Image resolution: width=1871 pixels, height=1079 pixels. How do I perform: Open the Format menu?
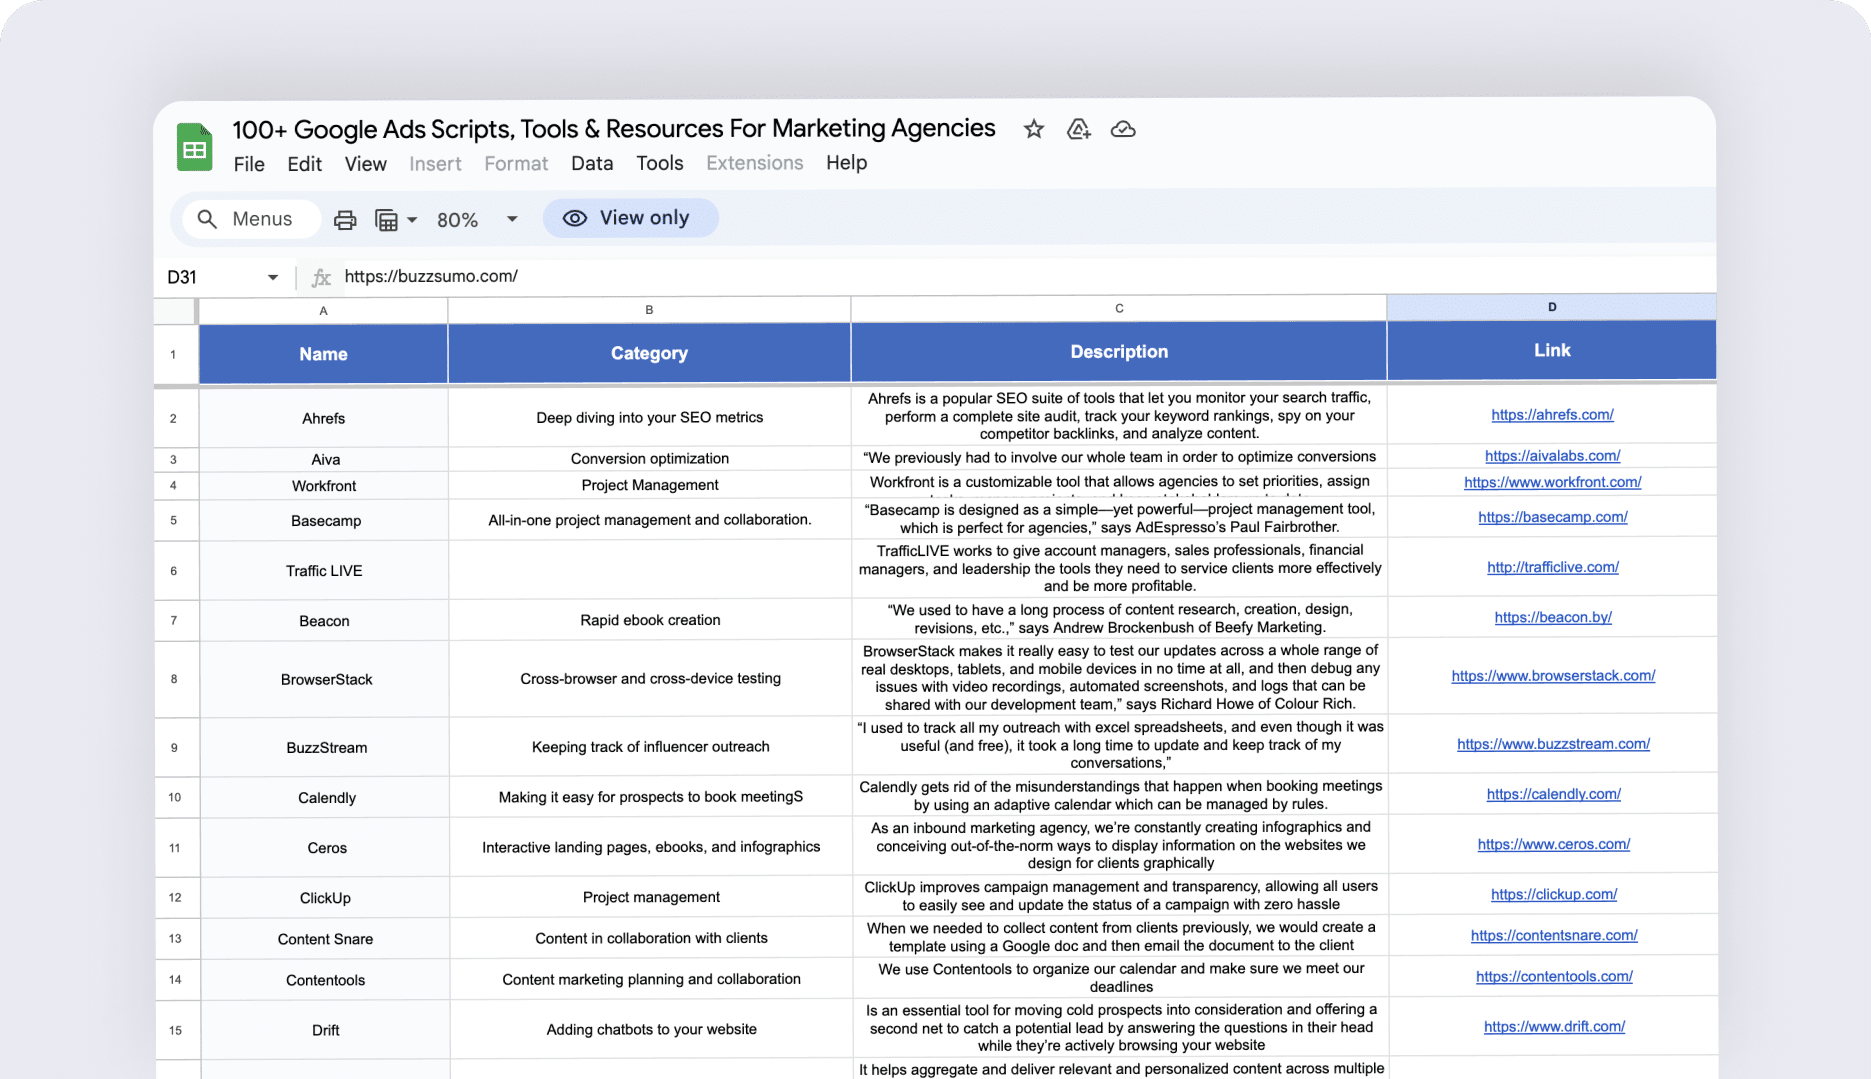tap(516, 164)
